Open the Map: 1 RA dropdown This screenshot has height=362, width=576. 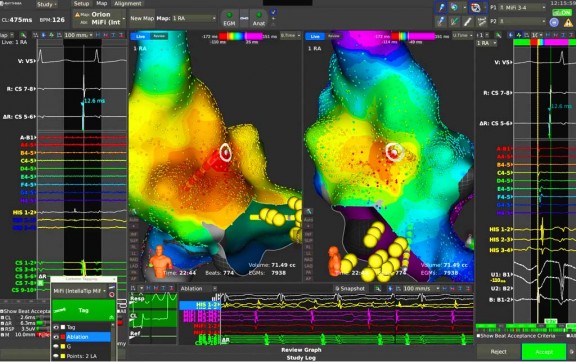pos(194,18)
